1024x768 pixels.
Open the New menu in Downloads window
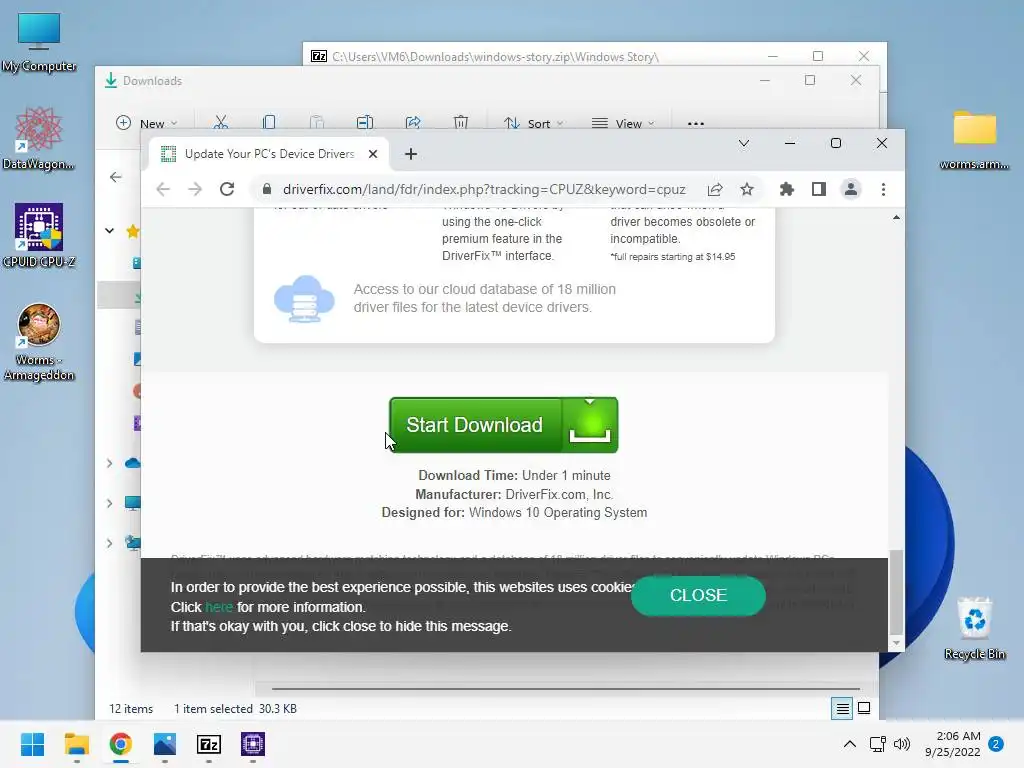(146, 123)
